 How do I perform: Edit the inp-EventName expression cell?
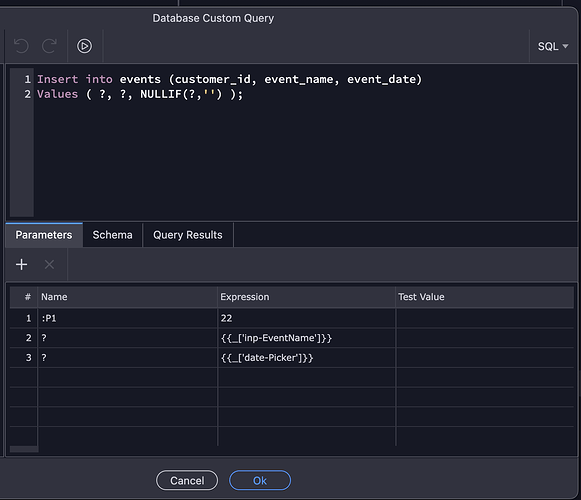[306, 338]
